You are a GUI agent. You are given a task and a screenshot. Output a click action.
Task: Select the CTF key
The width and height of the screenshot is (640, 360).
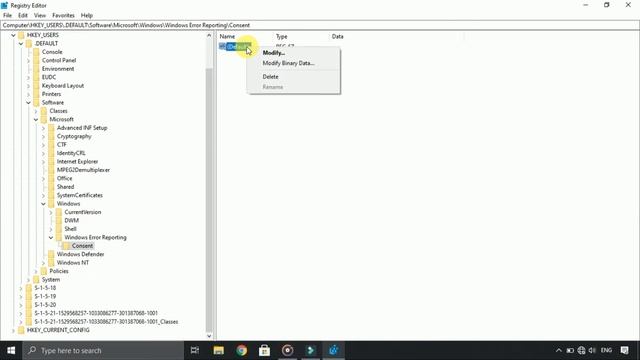click(x=61, y=145)
